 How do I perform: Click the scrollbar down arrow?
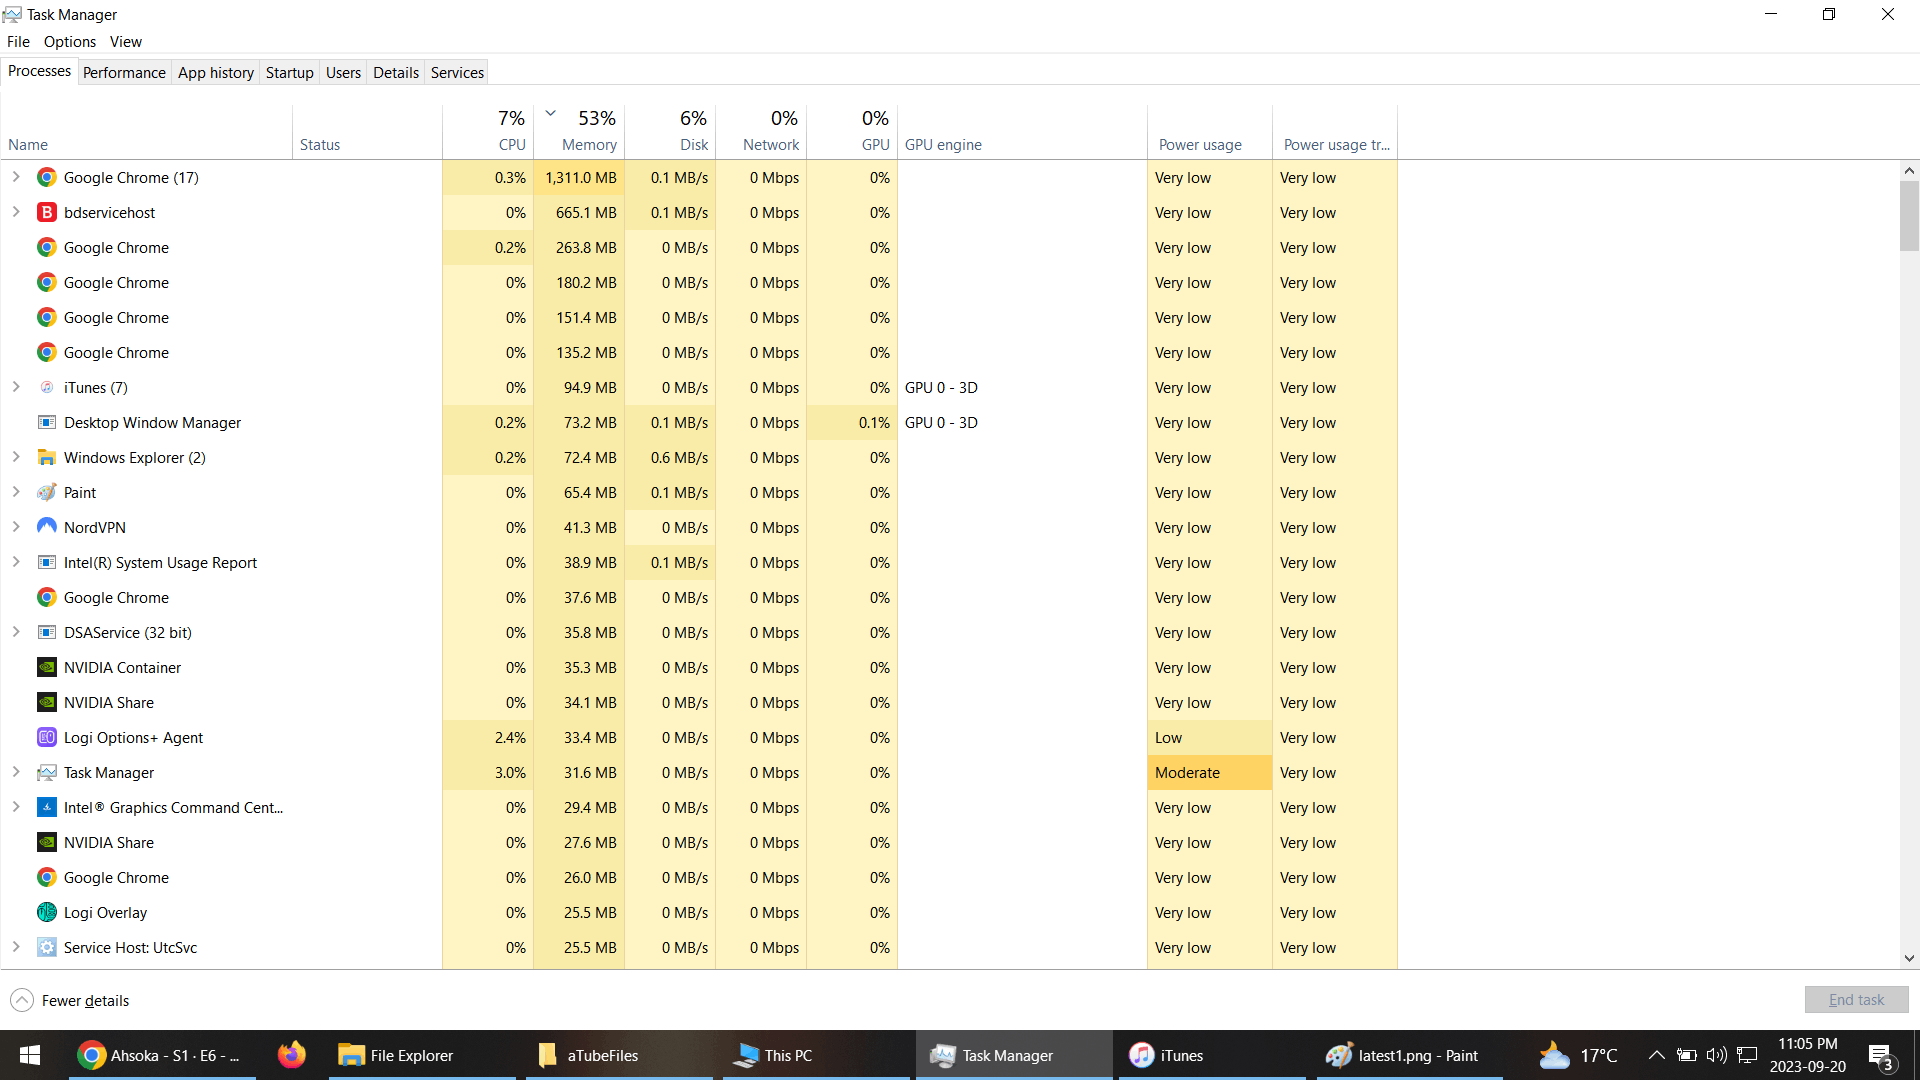pos(1909,958)
